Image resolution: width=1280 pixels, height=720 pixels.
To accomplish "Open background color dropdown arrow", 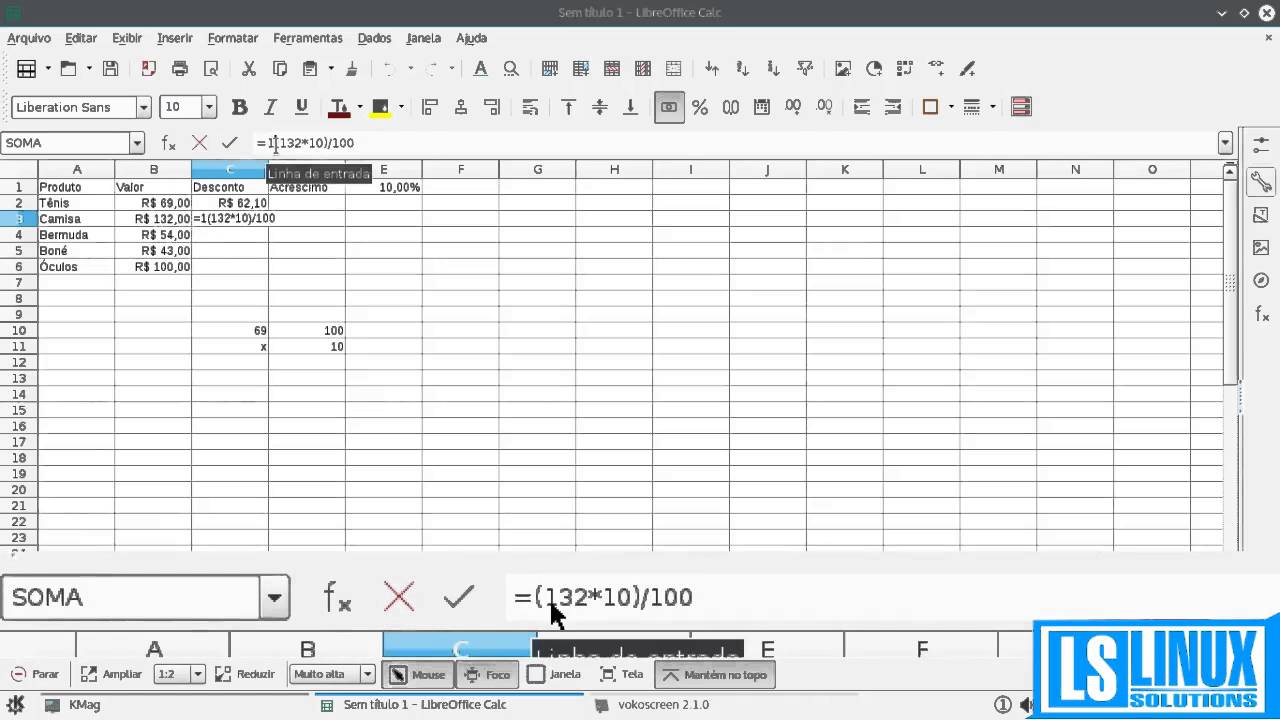I will click(401, 107).
